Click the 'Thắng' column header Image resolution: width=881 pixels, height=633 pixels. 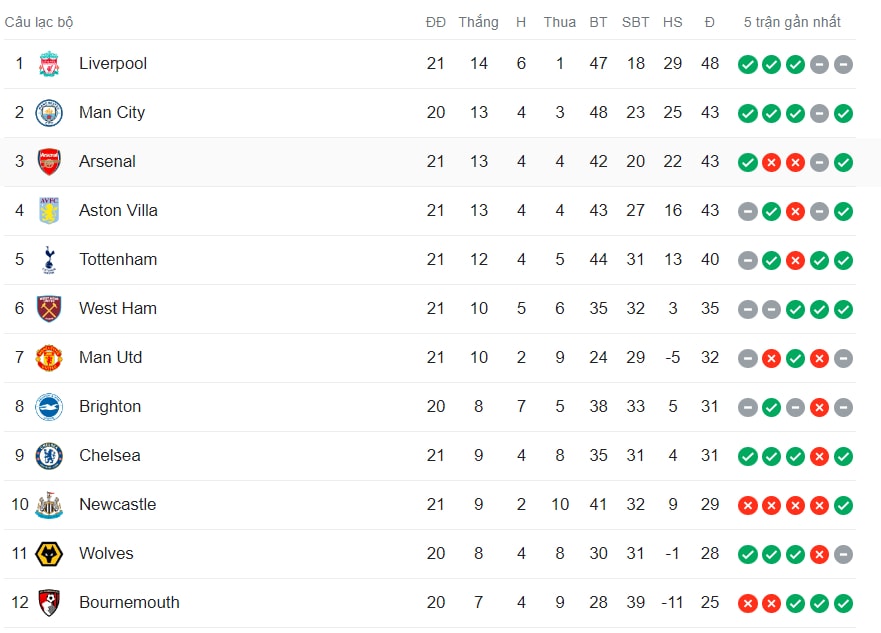pyautogui.click(x=478, y=22)
